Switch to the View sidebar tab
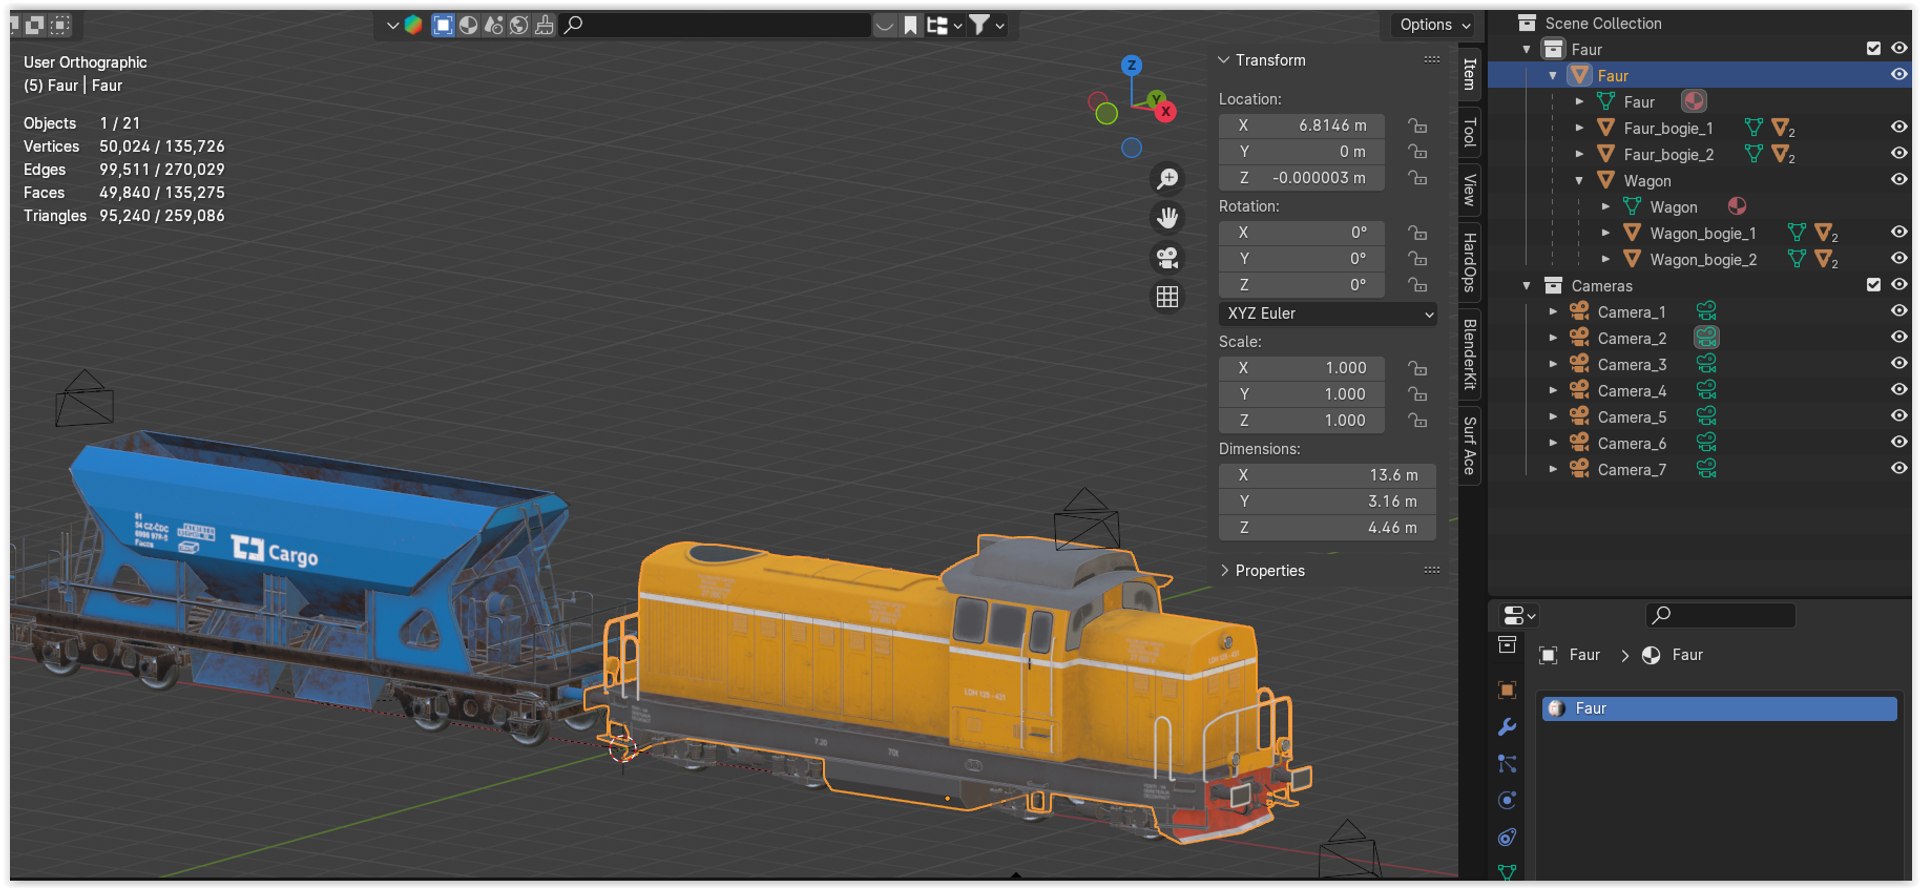1920x889 pixels. [x=1469, y=189]
